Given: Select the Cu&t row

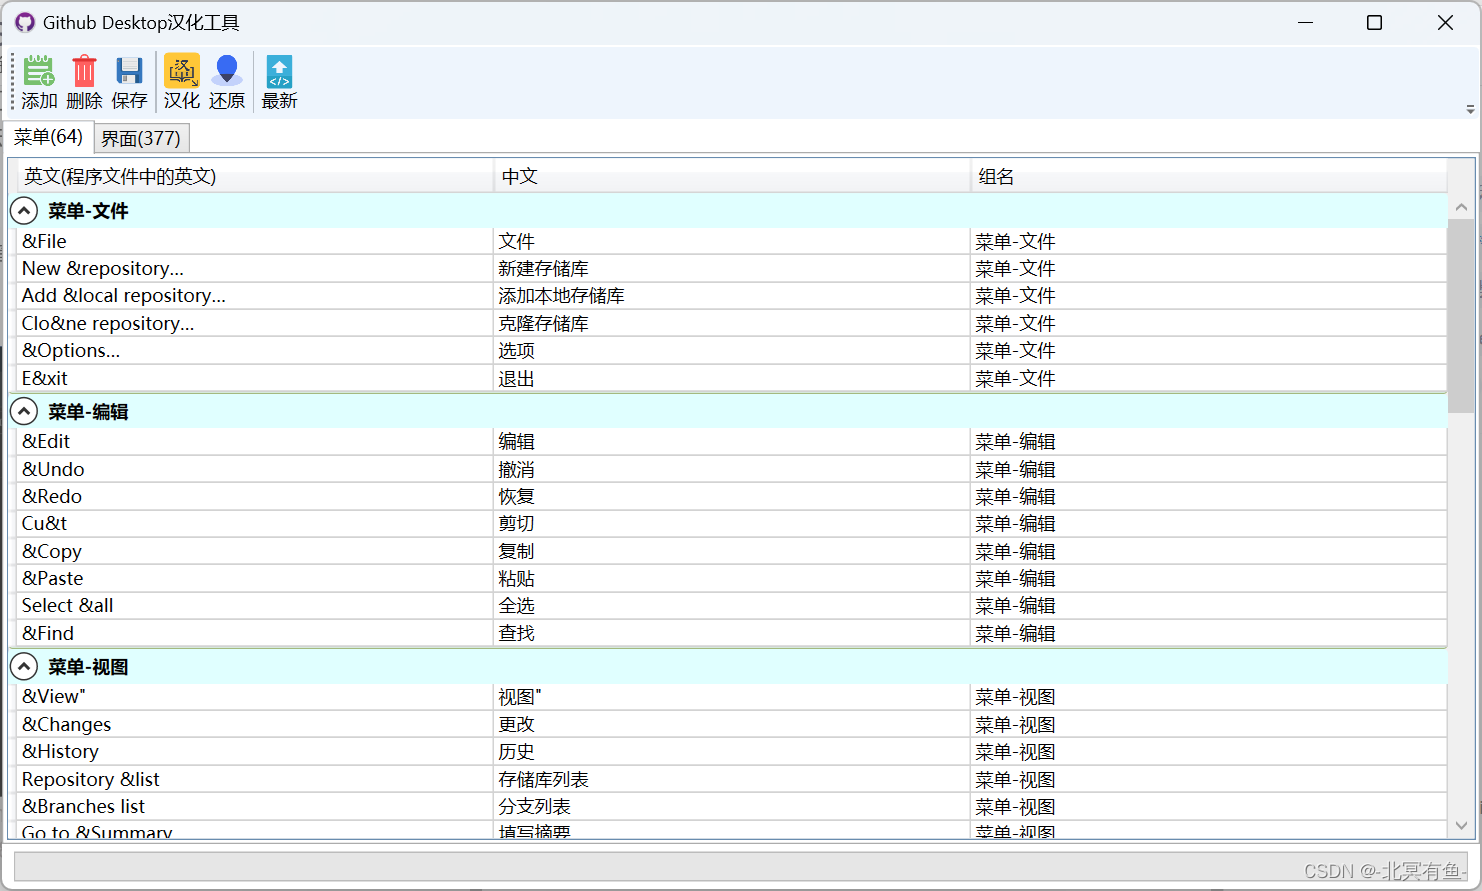Looking at the screenshot, I should click(x=732, y=524).
